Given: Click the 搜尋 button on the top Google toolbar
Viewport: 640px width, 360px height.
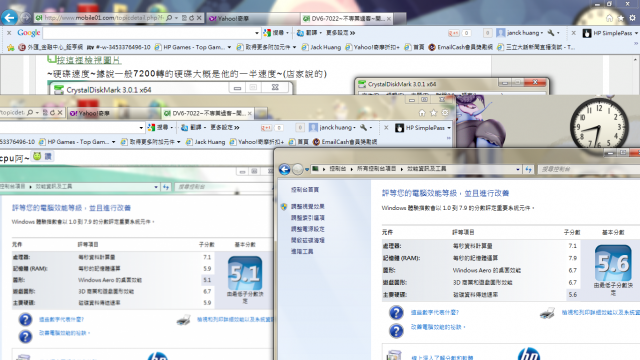Looking at the screenshot, I should (276, 33).
